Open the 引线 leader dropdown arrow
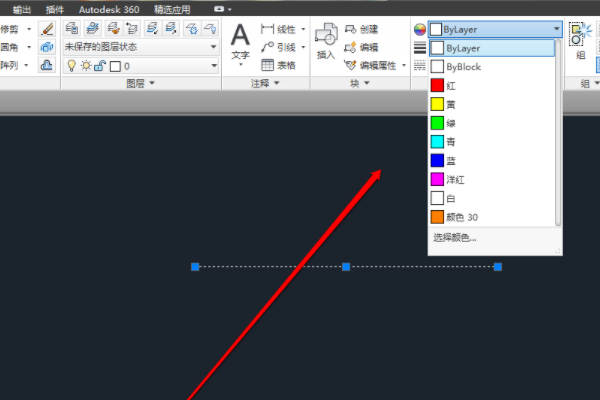 click(x=303, y=47)
